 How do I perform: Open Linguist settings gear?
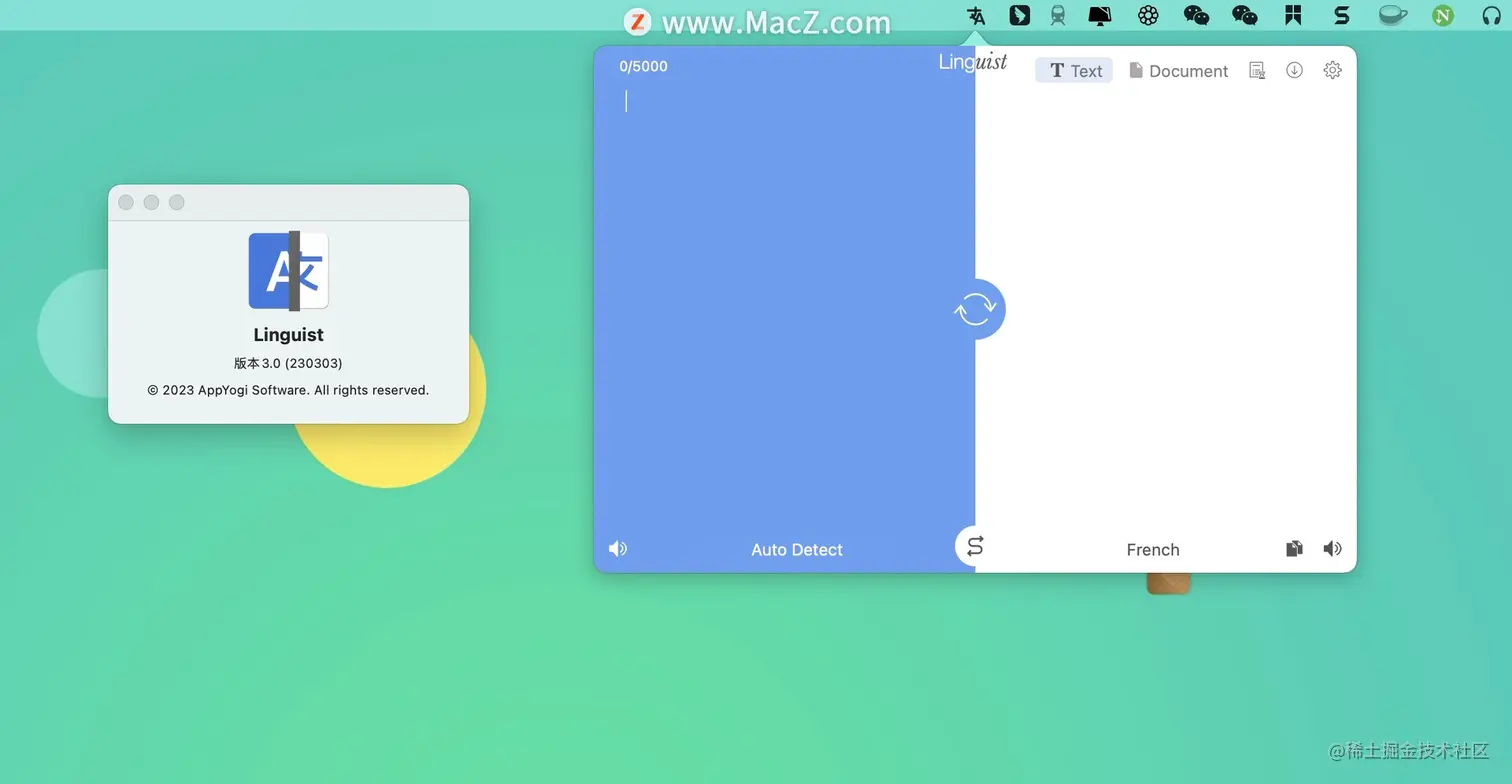point(1332,70)
